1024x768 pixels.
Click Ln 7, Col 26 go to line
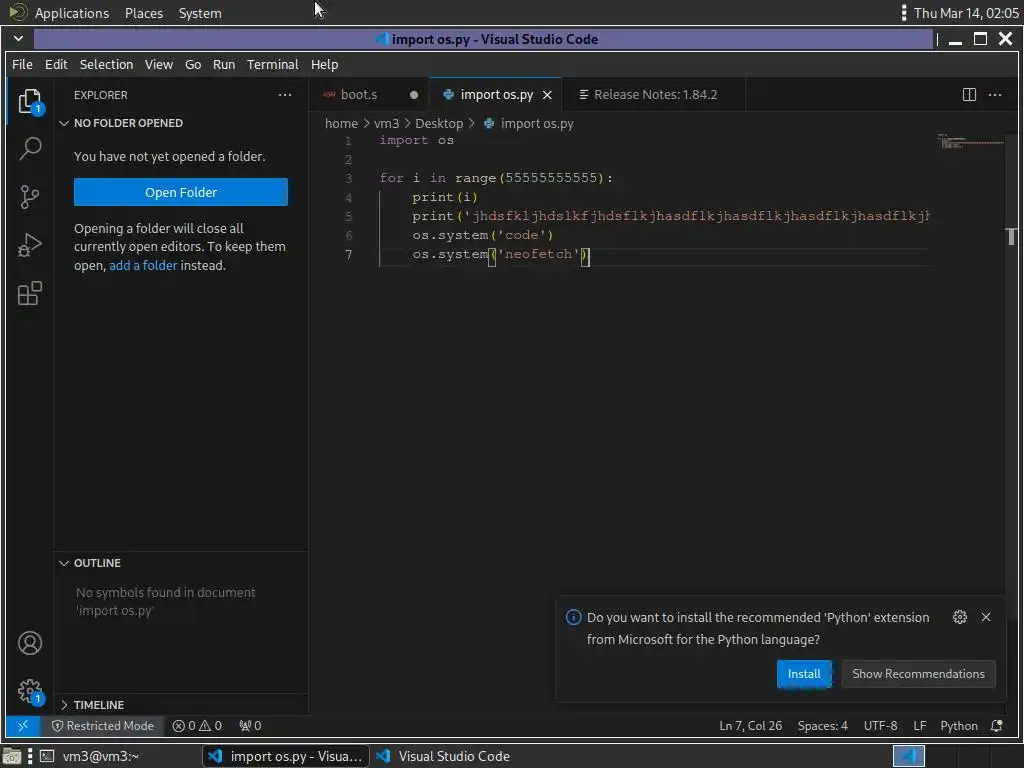pyautogui.click(x=750, y=726)
